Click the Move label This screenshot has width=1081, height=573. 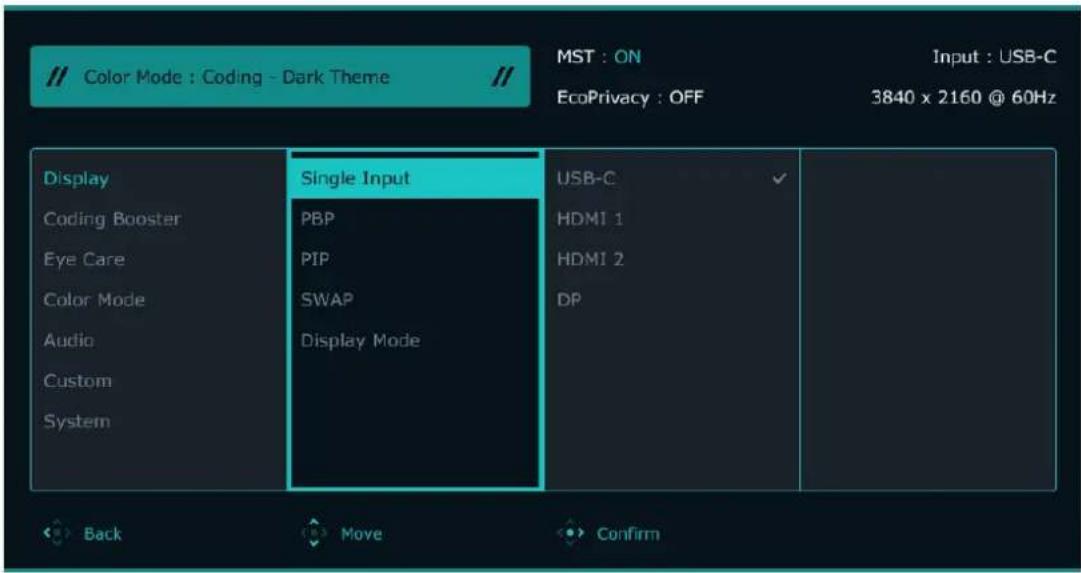[361, 534]
